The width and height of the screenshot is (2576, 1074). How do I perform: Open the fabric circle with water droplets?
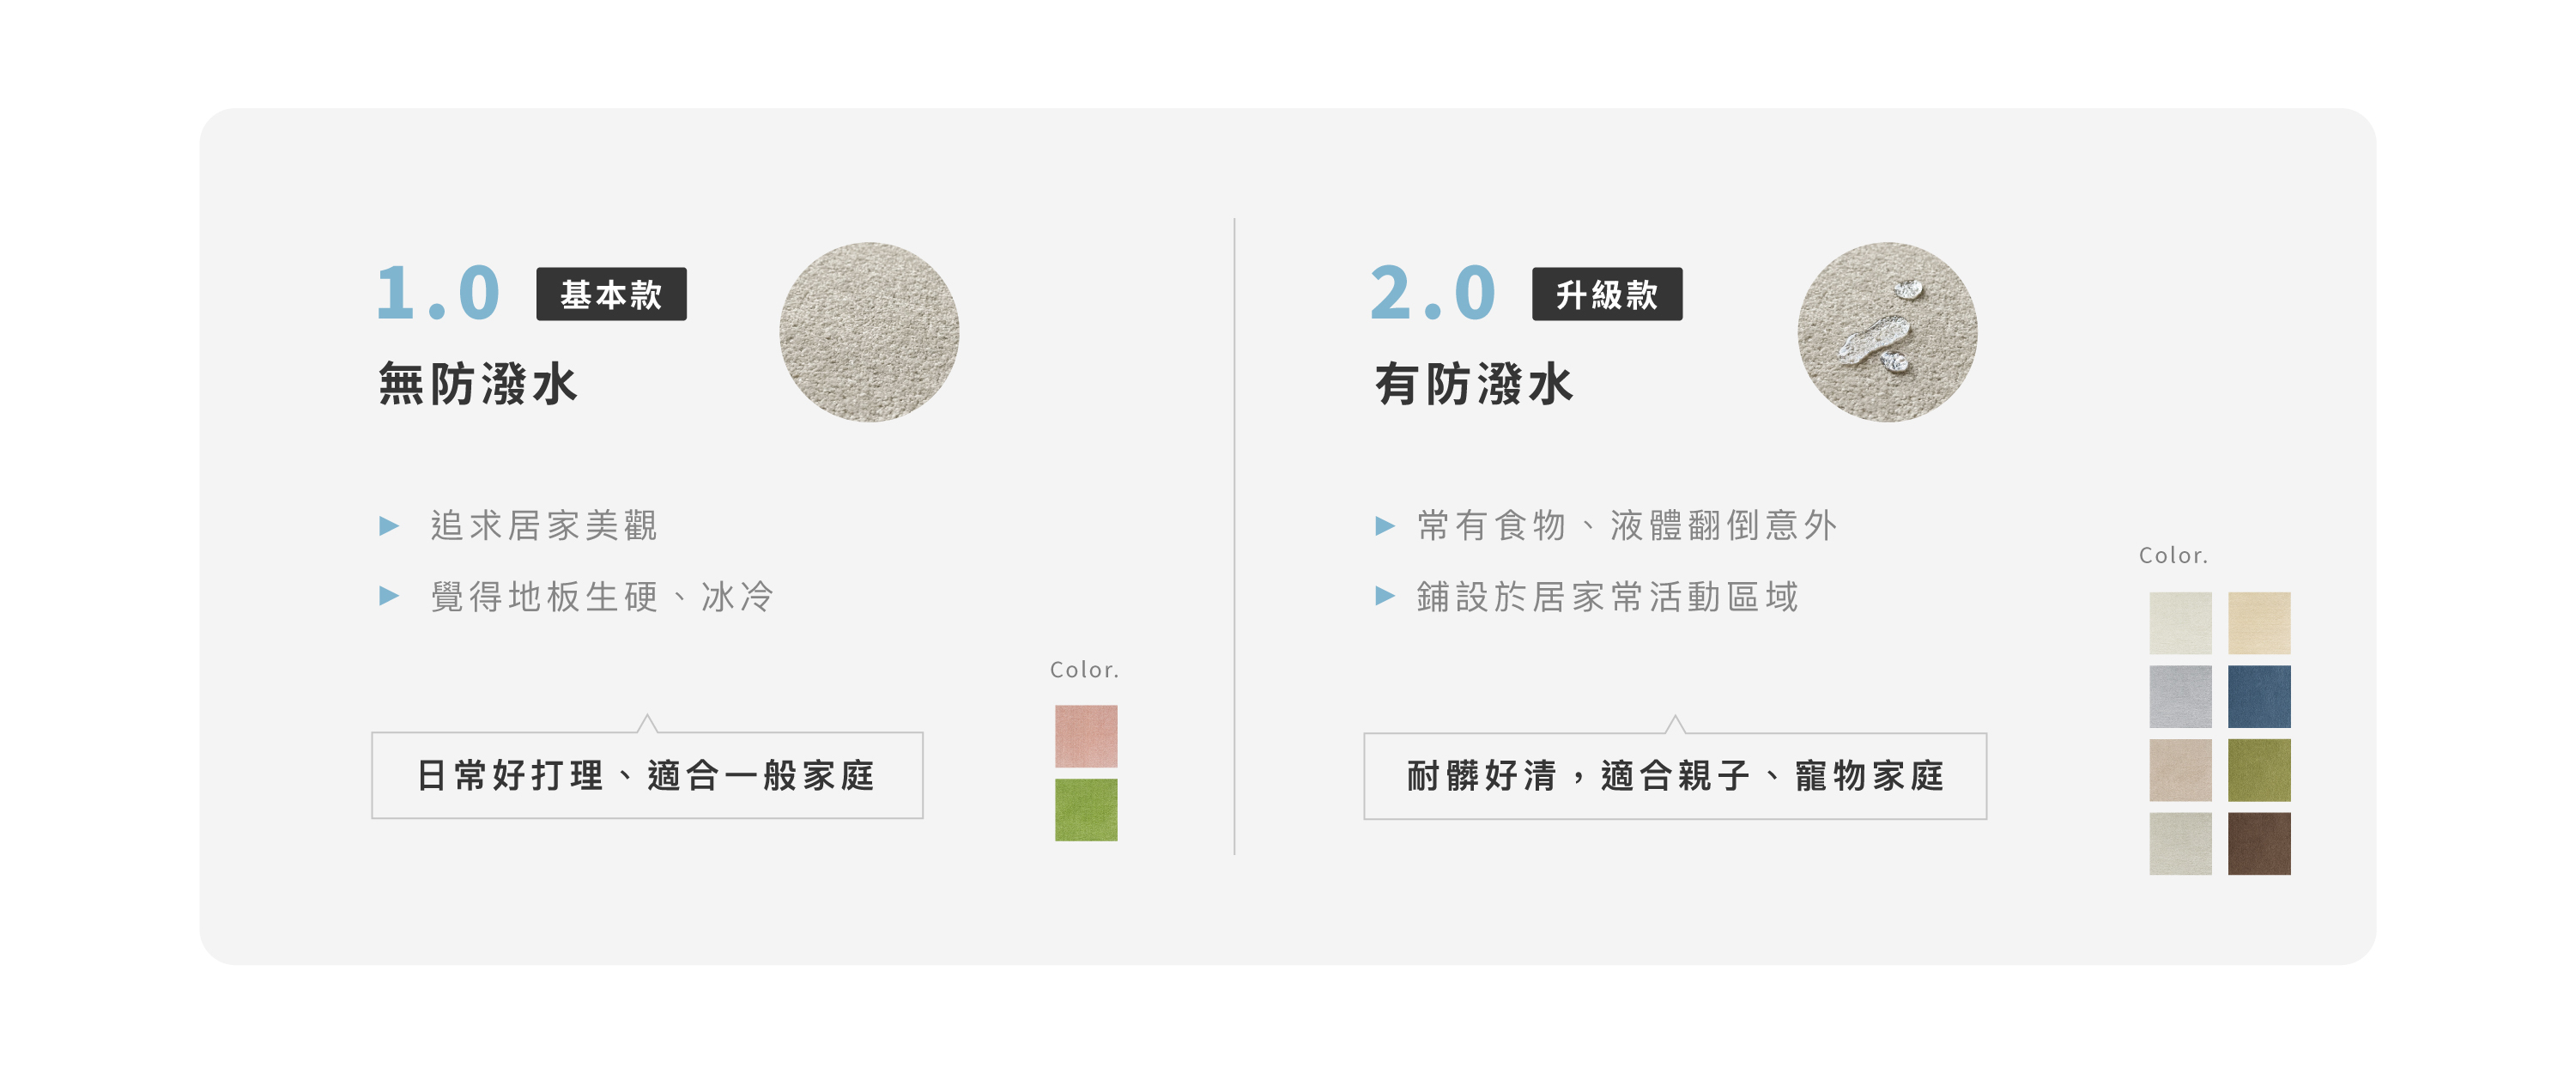click(x=1886, y=332)
